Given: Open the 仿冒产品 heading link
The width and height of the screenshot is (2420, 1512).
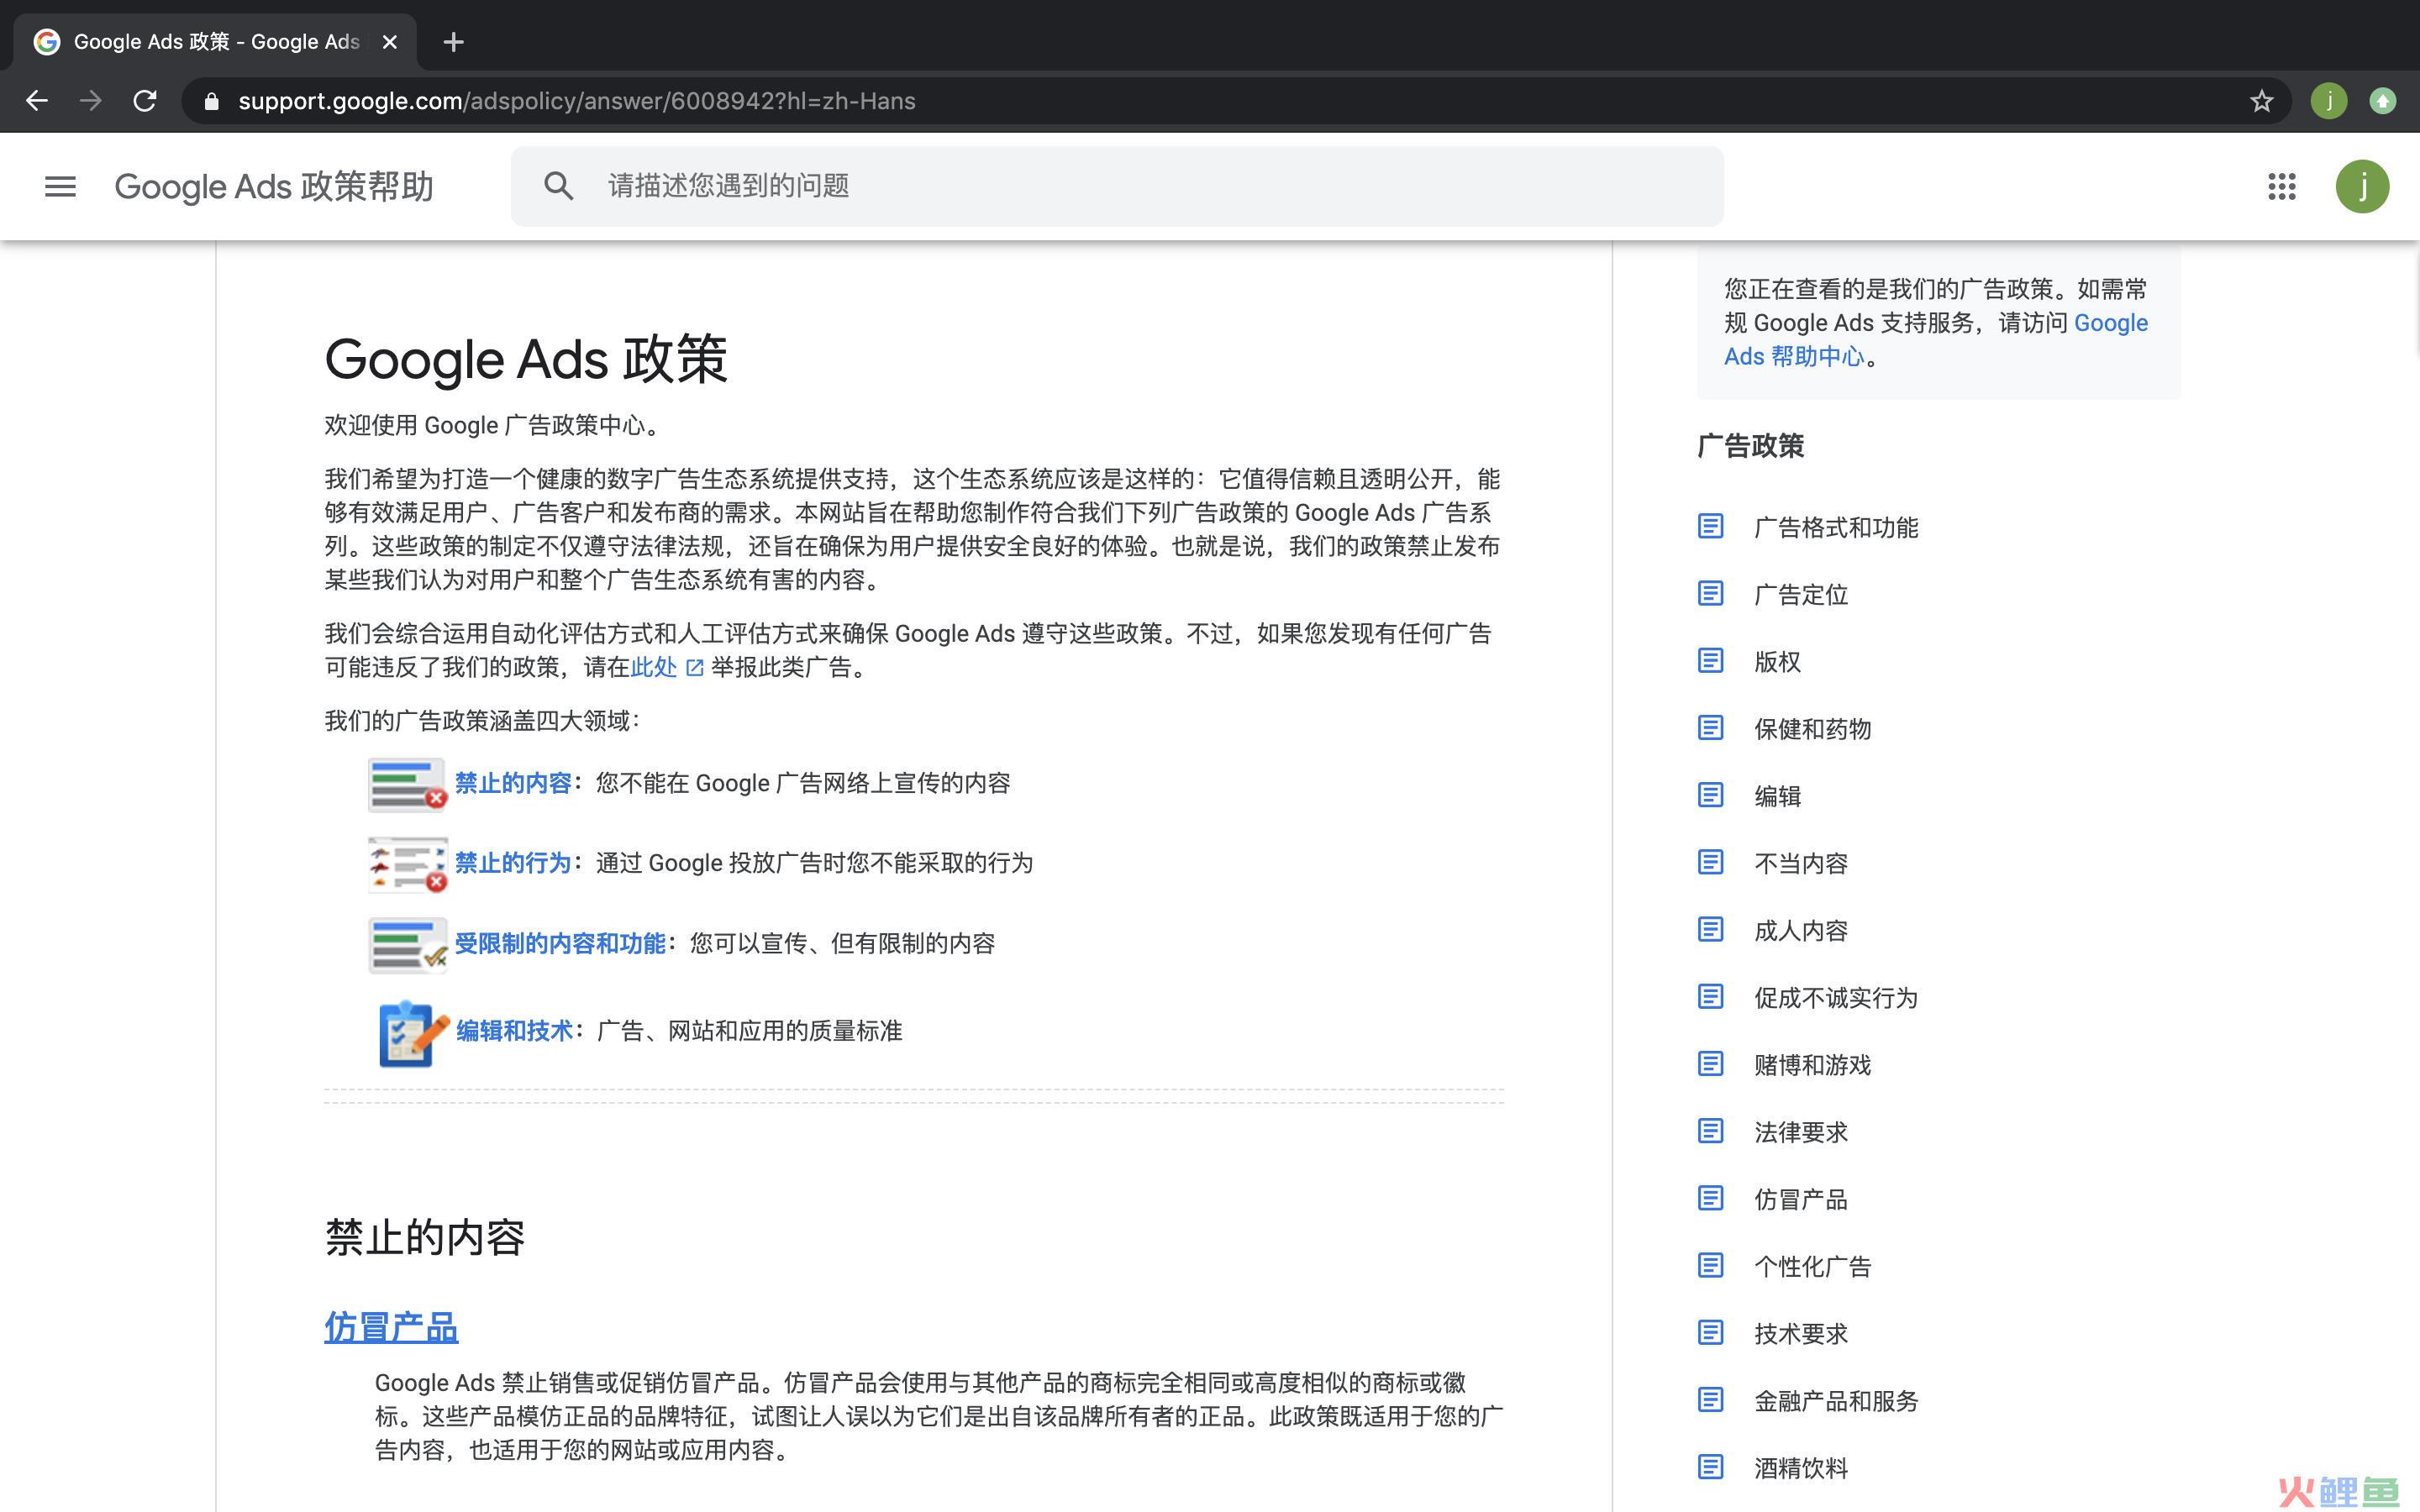Looking at the screenshot, I should (391, 1327).
